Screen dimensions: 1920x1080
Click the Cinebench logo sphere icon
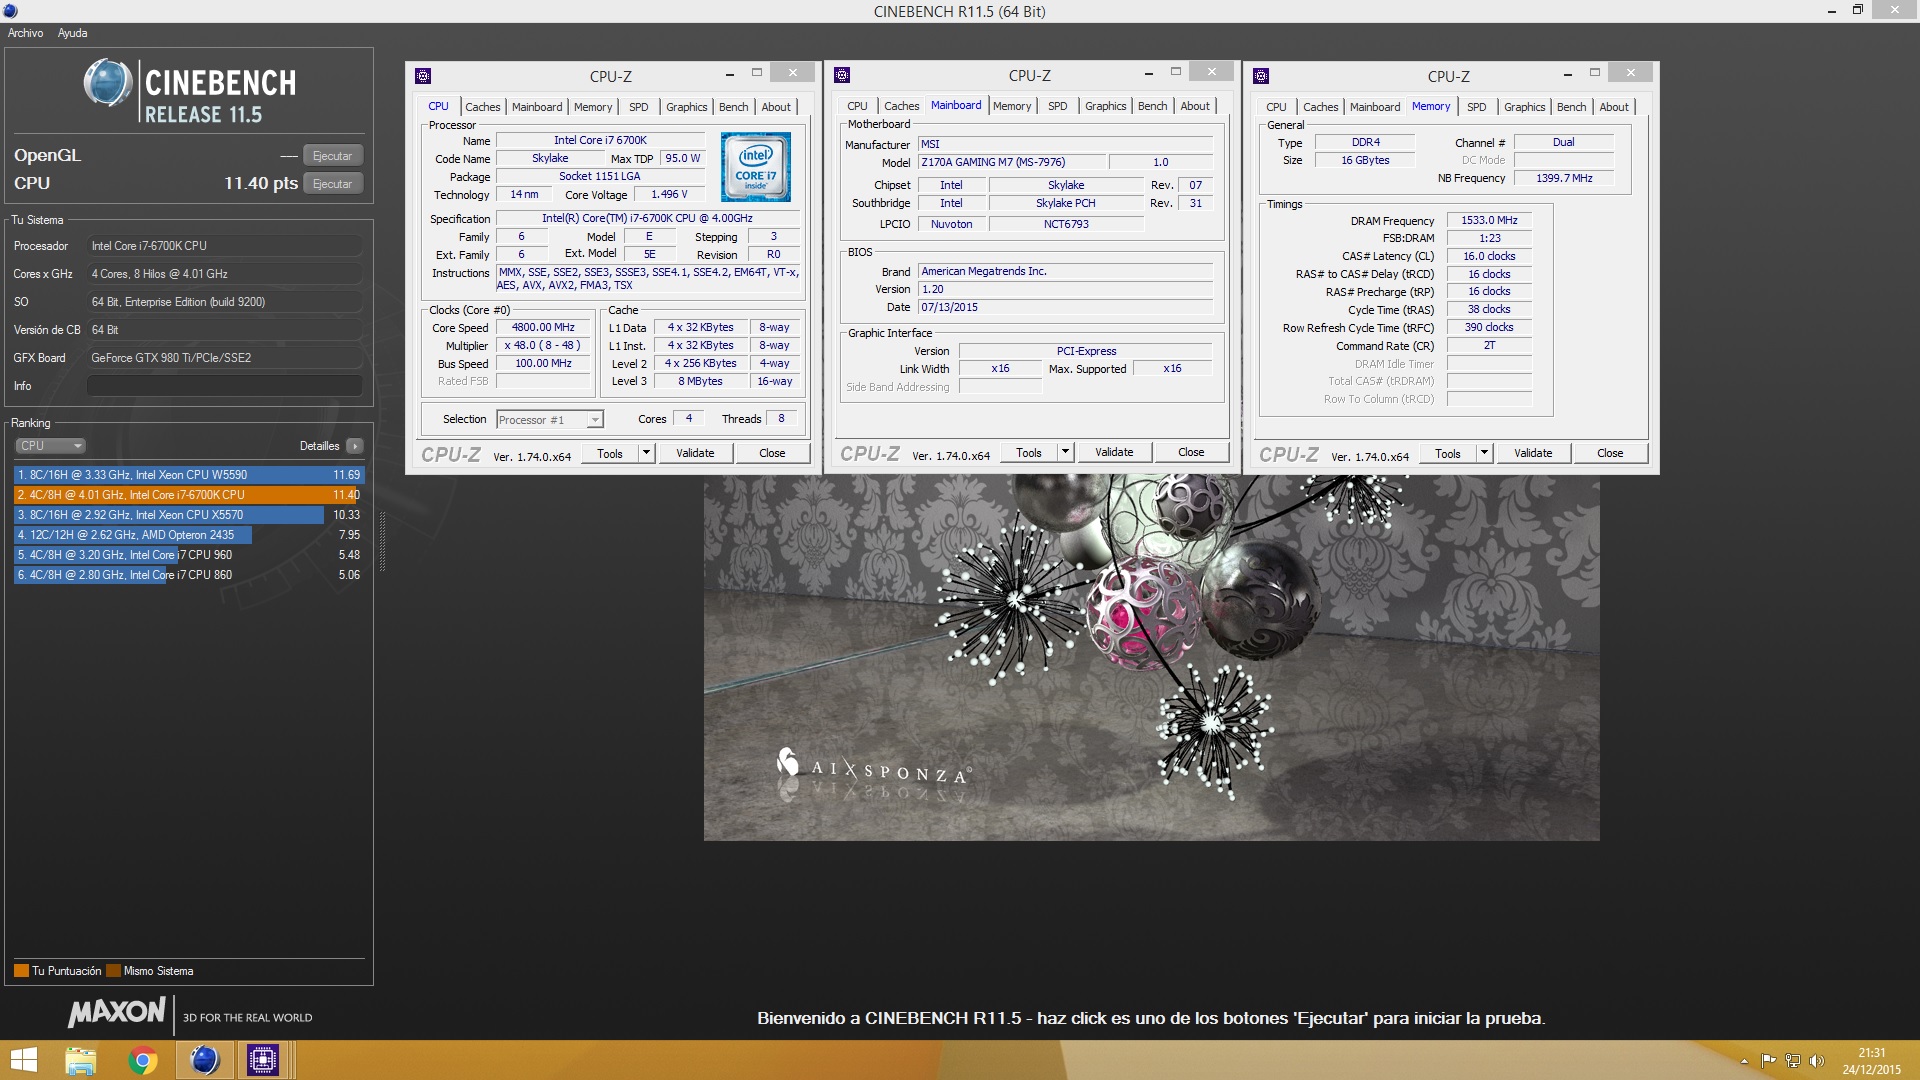(x=107, y=83)
